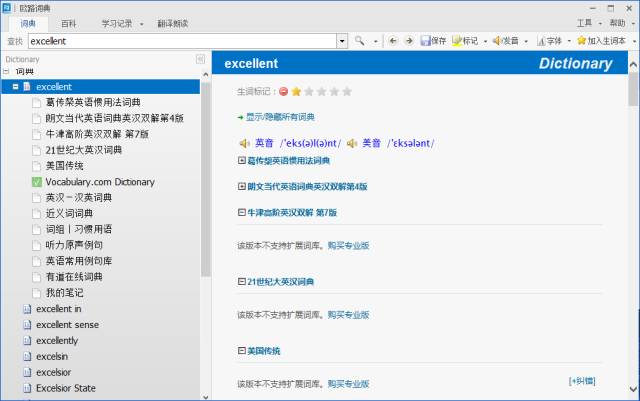Viewport: 640px width, 401px height.
Task: Open 发音 dropdown arrow
Action: point(526,41)
